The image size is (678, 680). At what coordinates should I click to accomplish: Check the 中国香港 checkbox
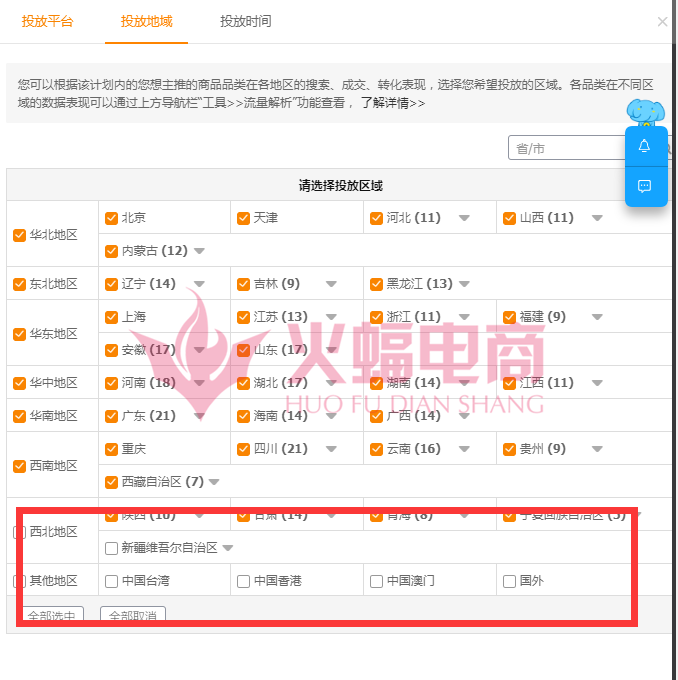243,581
